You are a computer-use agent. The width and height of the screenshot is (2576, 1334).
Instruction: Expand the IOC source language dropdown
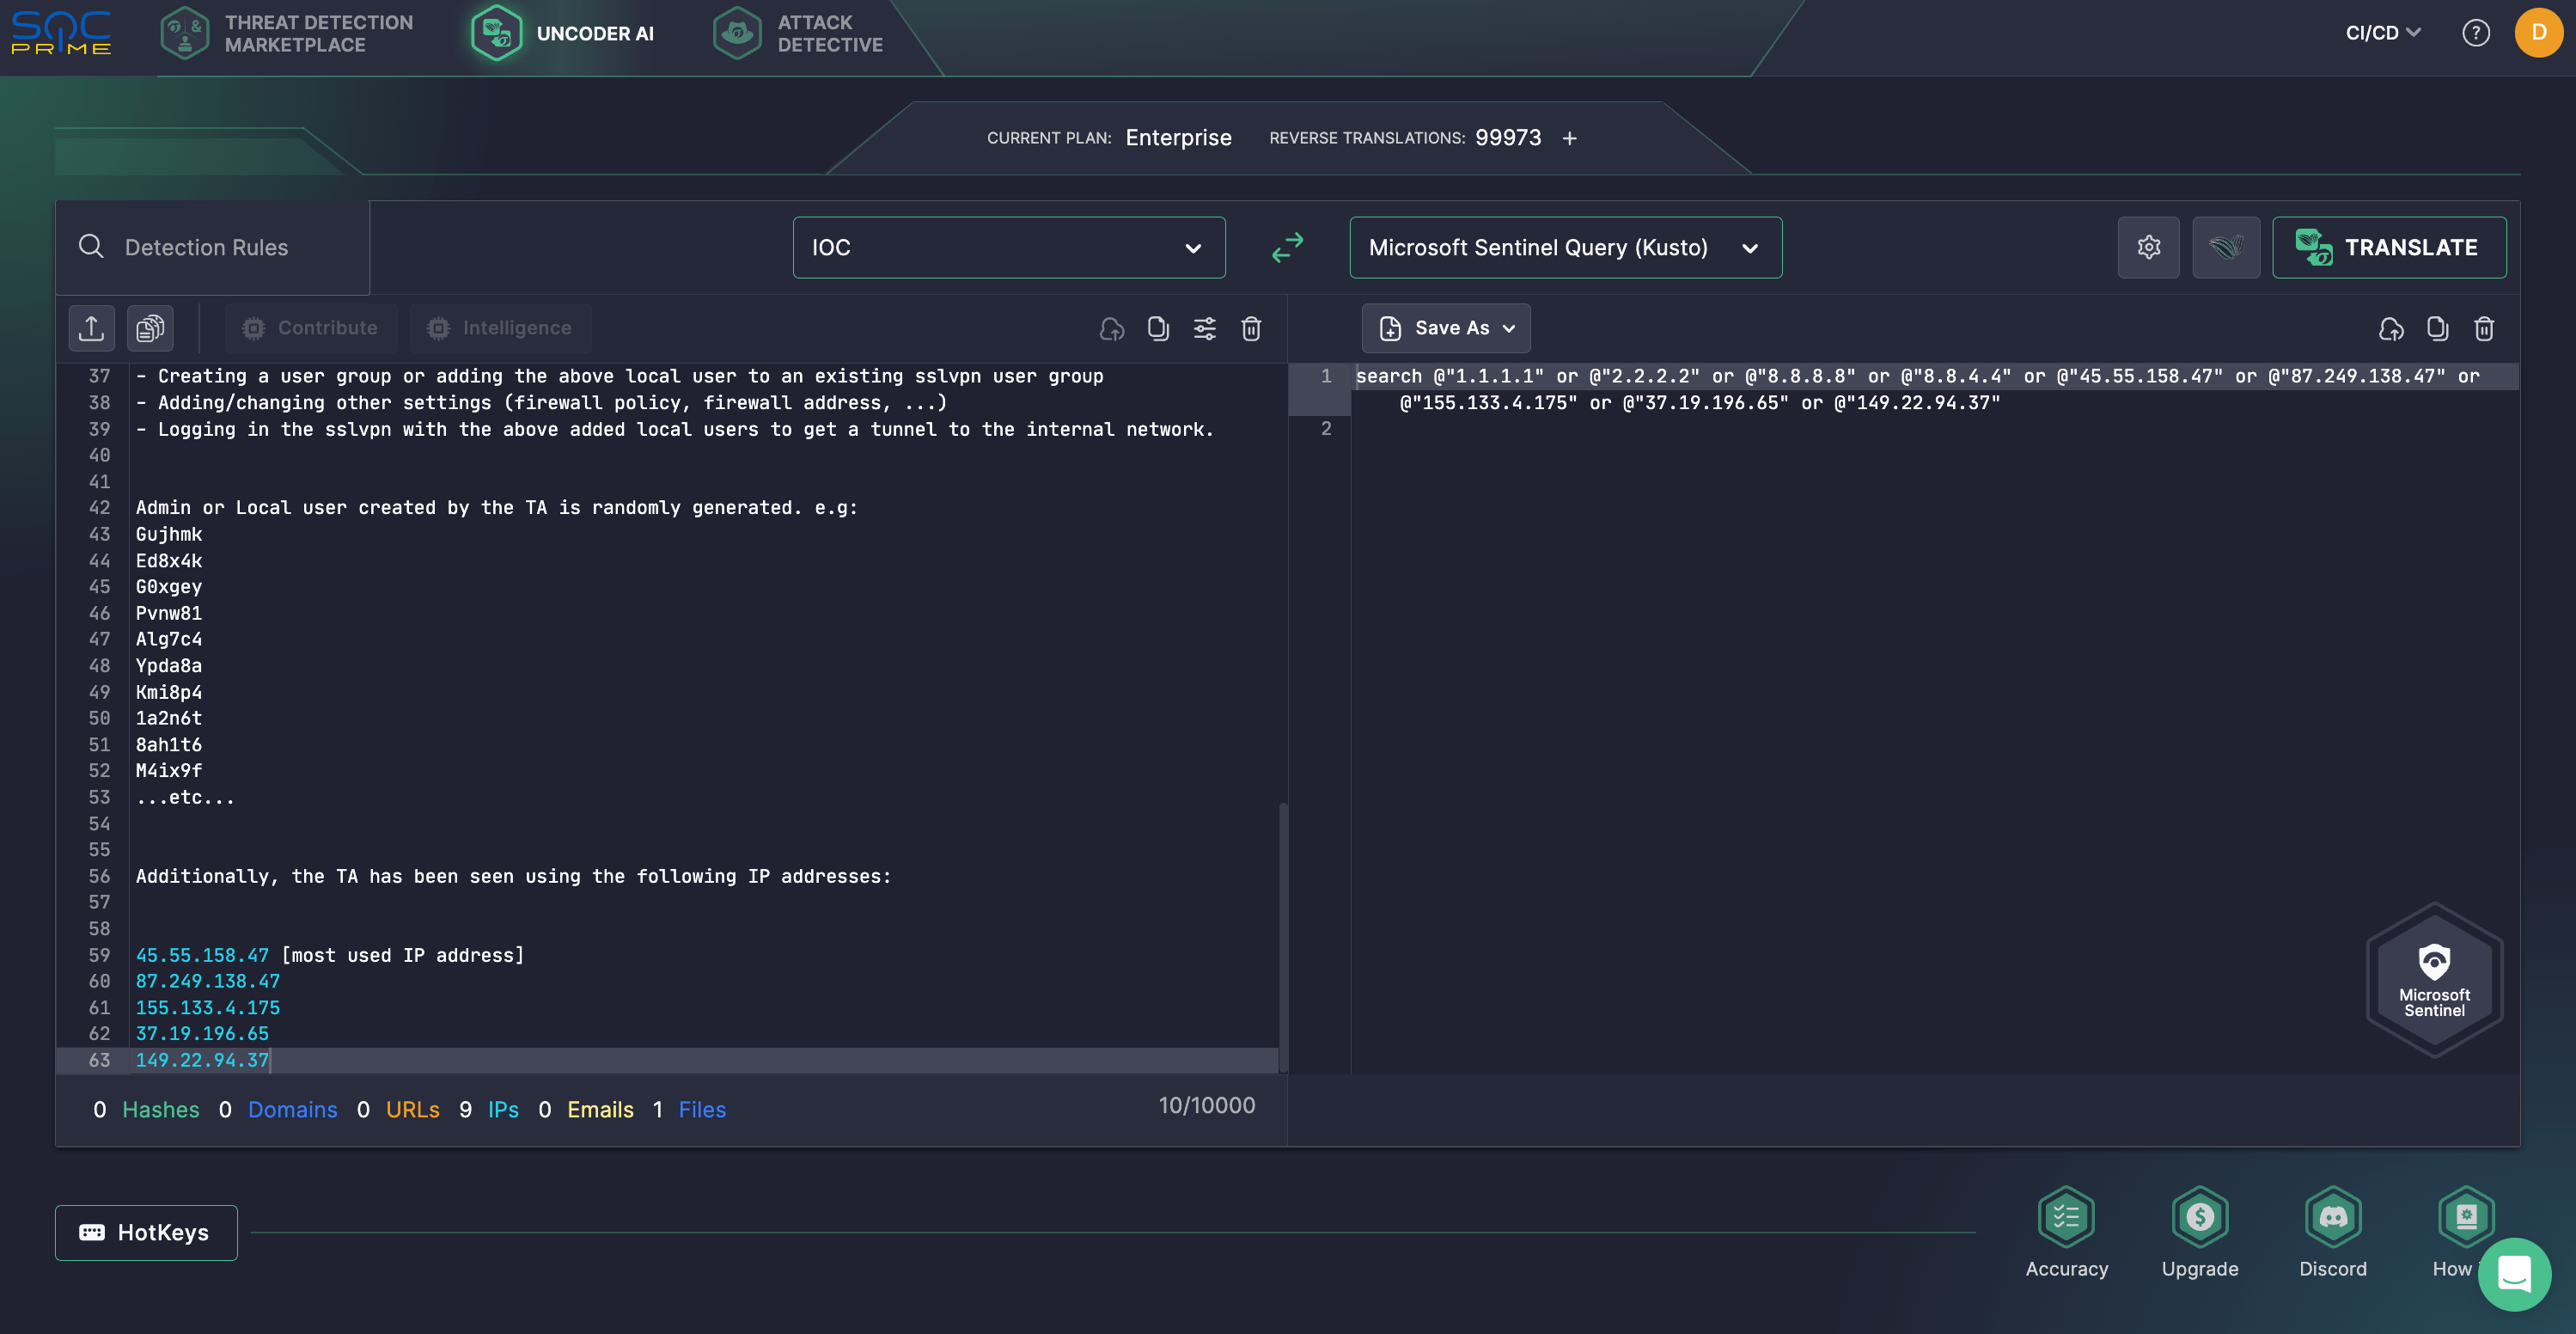pos(1008,247)
